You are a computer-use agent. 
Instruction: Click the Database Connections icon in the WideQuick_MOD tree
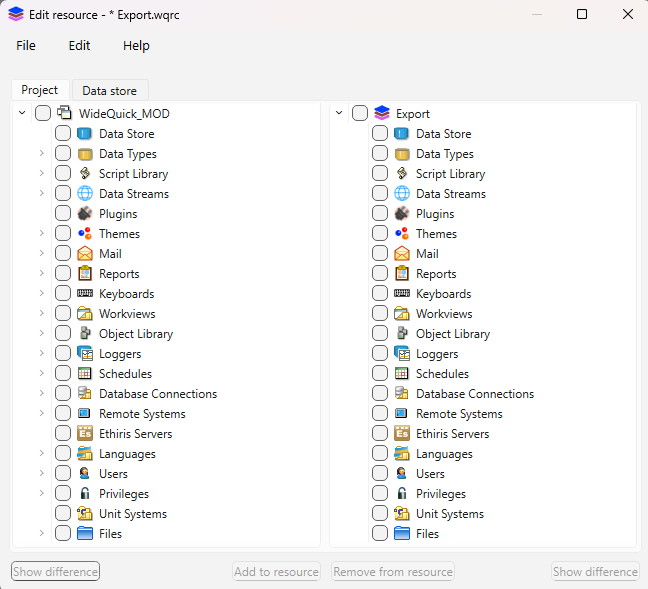[x=85, y=393]
